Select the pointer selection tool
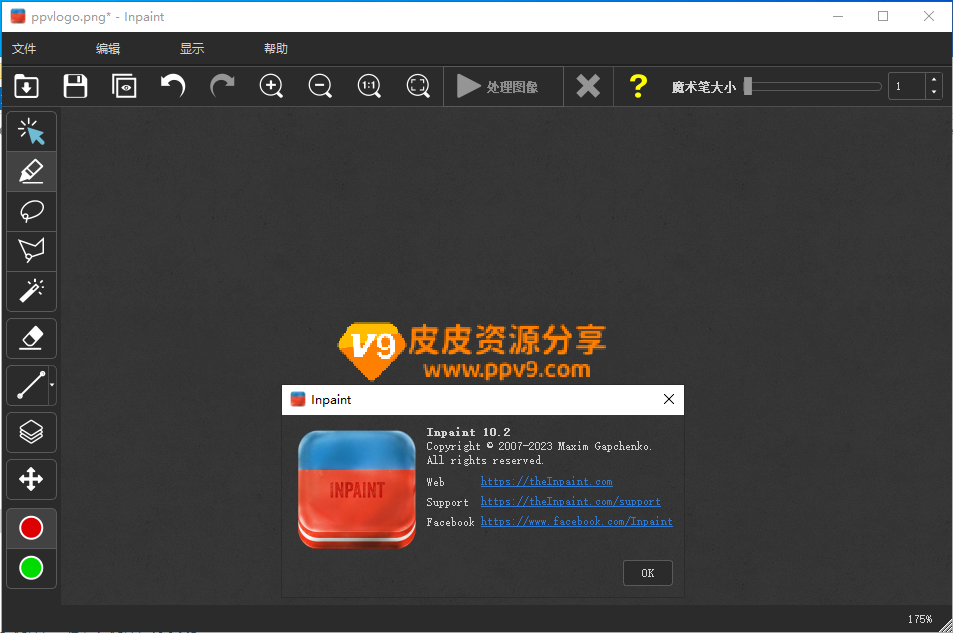Viewport: 953px width, 633px height. coord(32,131)
